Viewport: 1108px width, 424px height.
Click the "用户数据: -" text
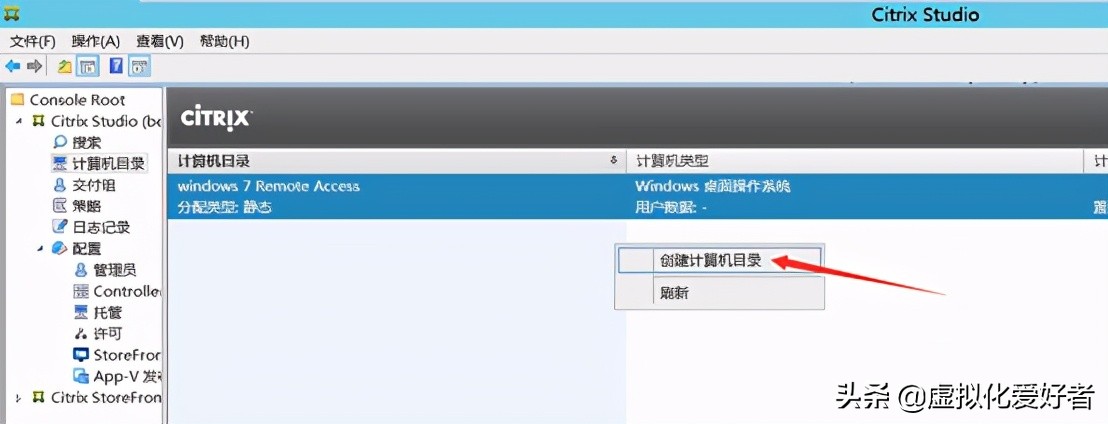coord(671,208)
